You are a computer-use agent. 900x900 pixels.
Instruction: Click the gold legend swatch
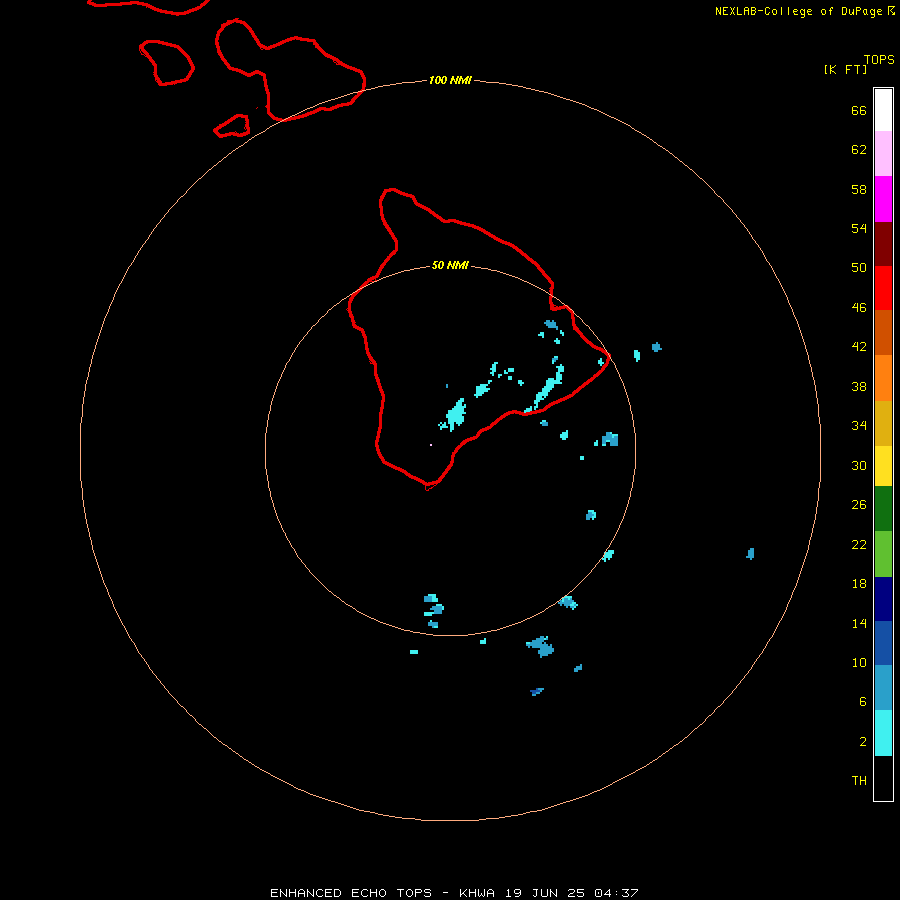click(883, 423)
